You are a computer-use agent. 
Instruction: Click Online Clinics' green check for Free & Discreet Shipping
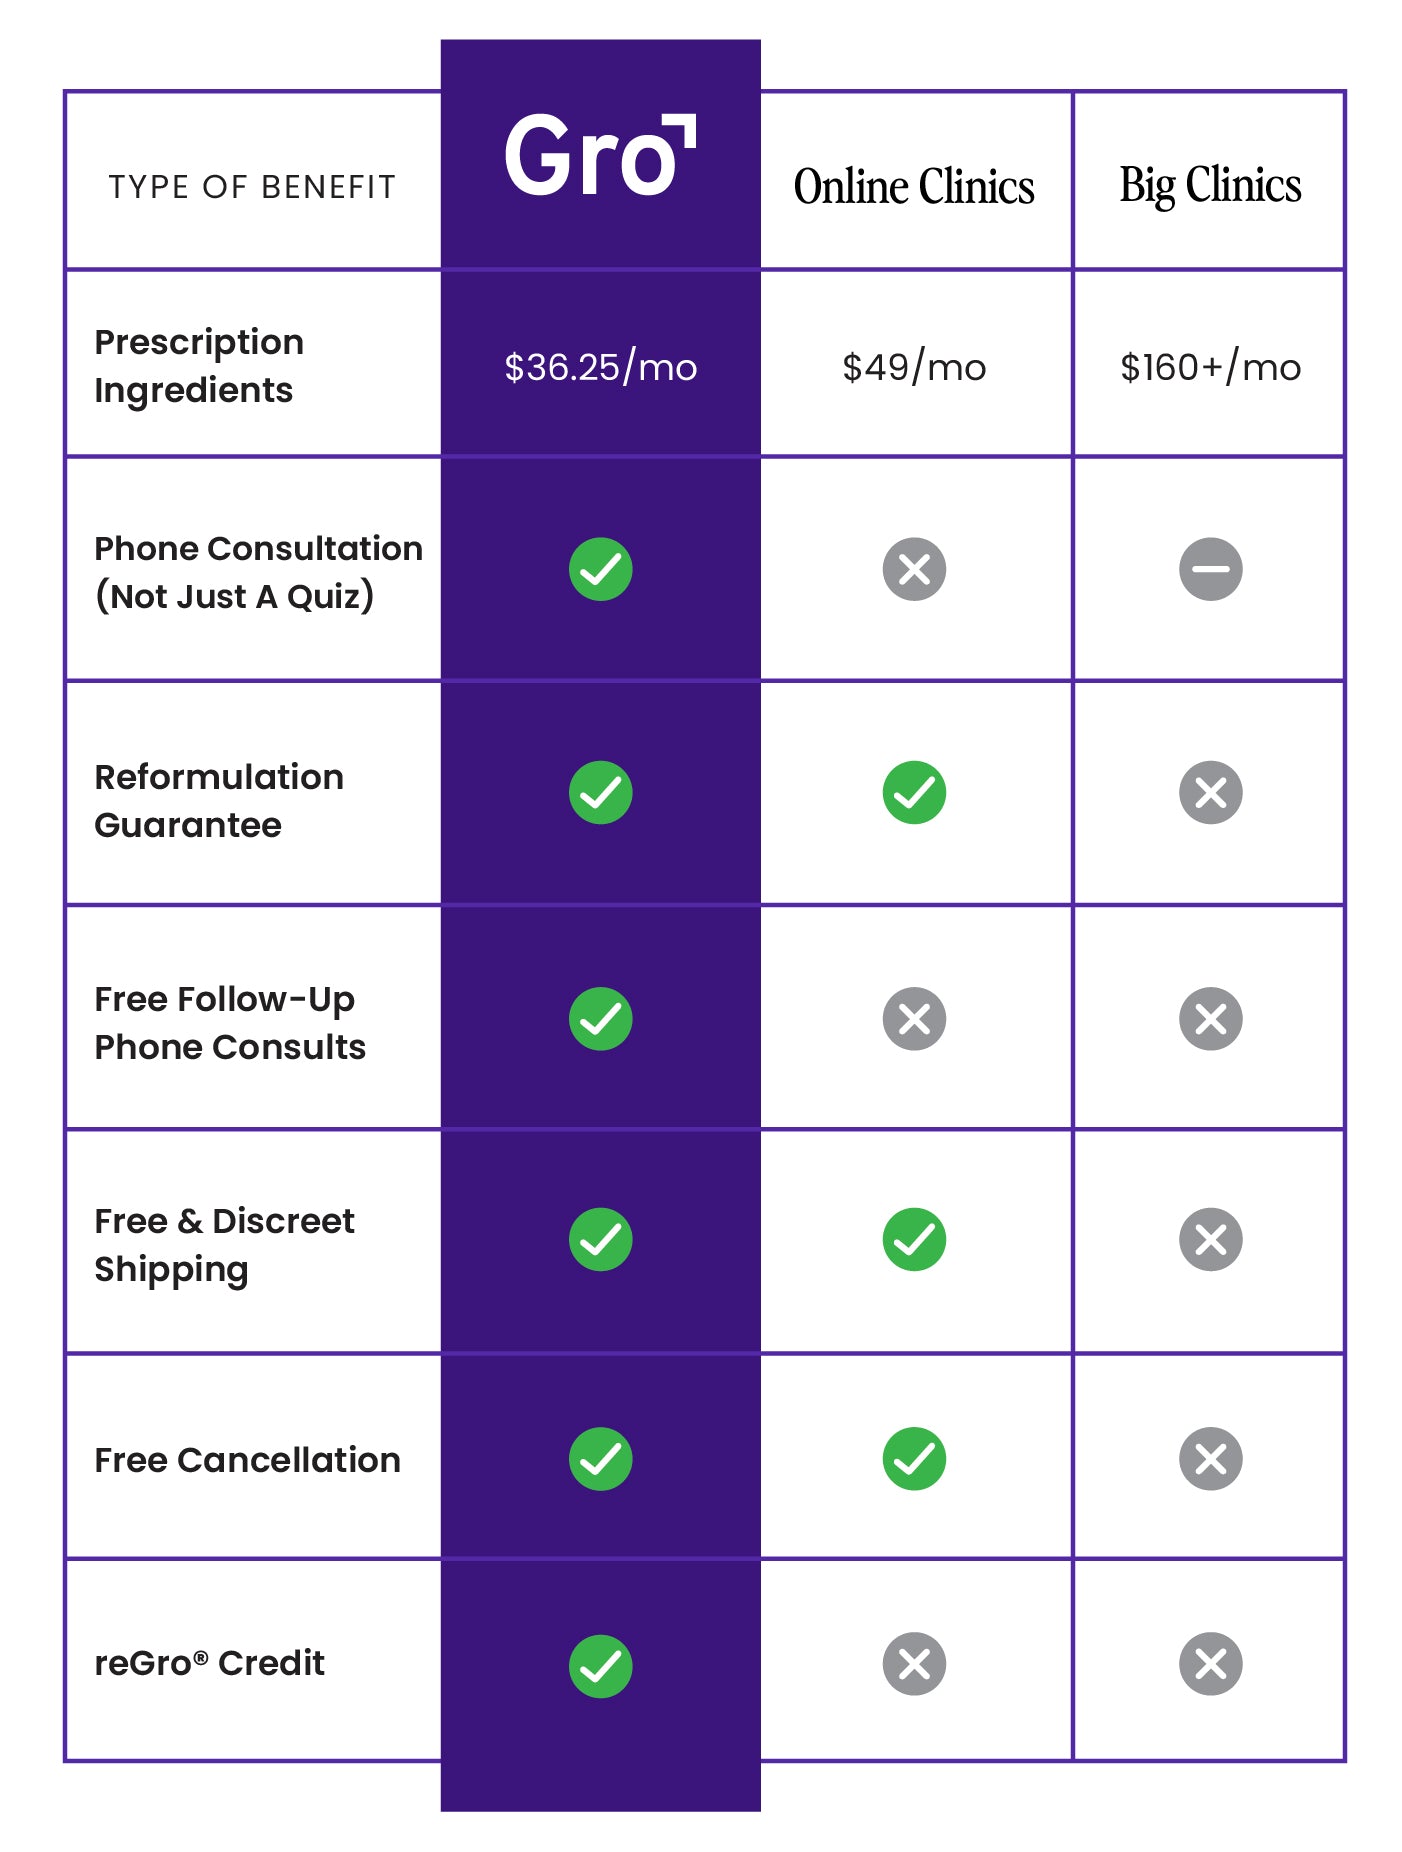(x=914, y=1239)
